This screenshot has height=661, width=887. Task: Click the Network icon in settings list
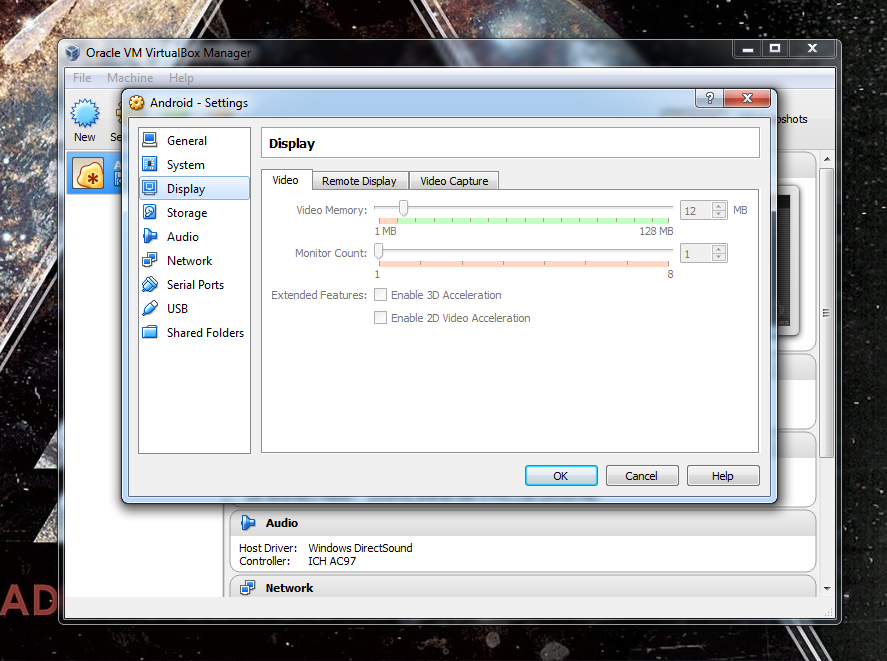tap(150, 260)
